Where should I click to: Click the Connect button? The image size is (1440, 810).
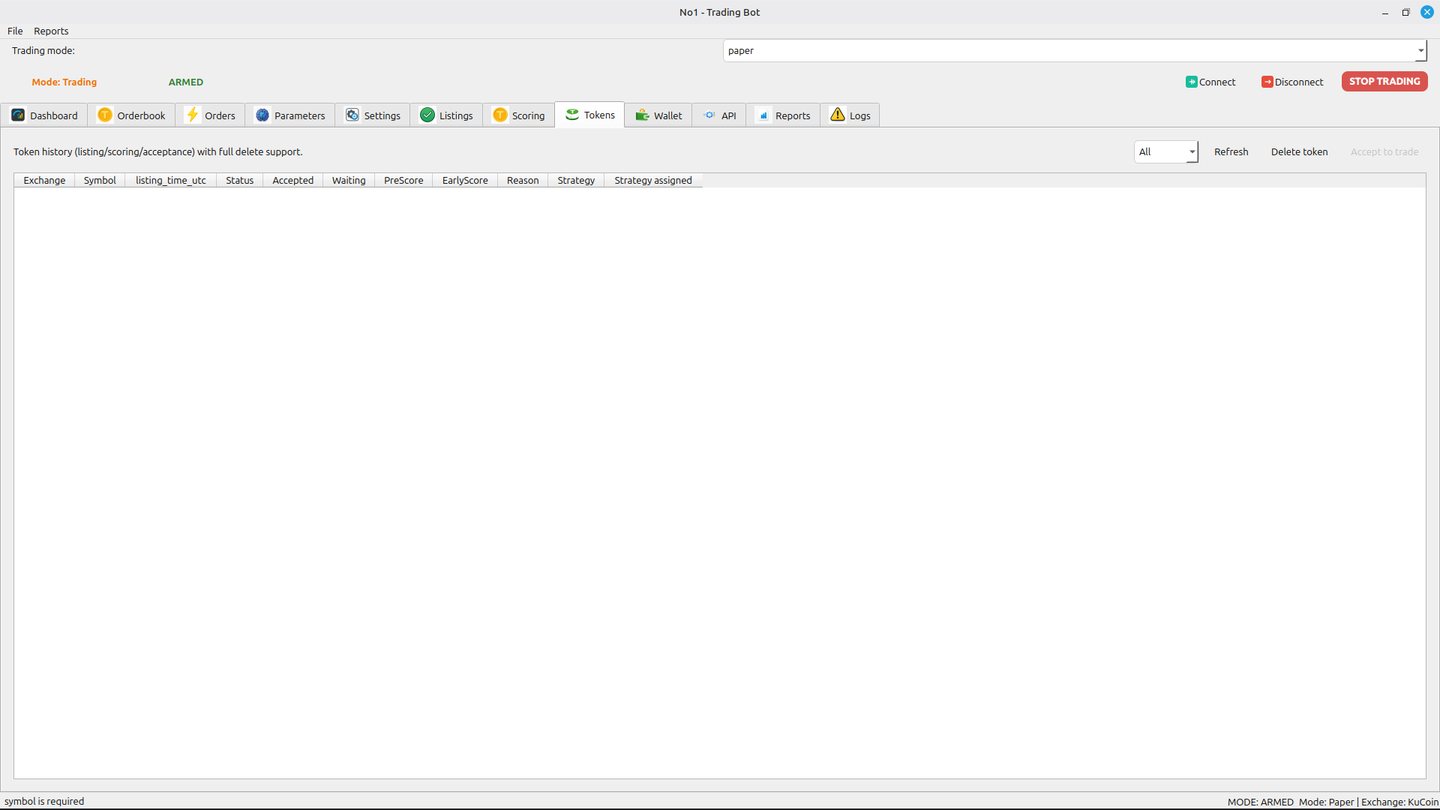tap(1210, 82)
